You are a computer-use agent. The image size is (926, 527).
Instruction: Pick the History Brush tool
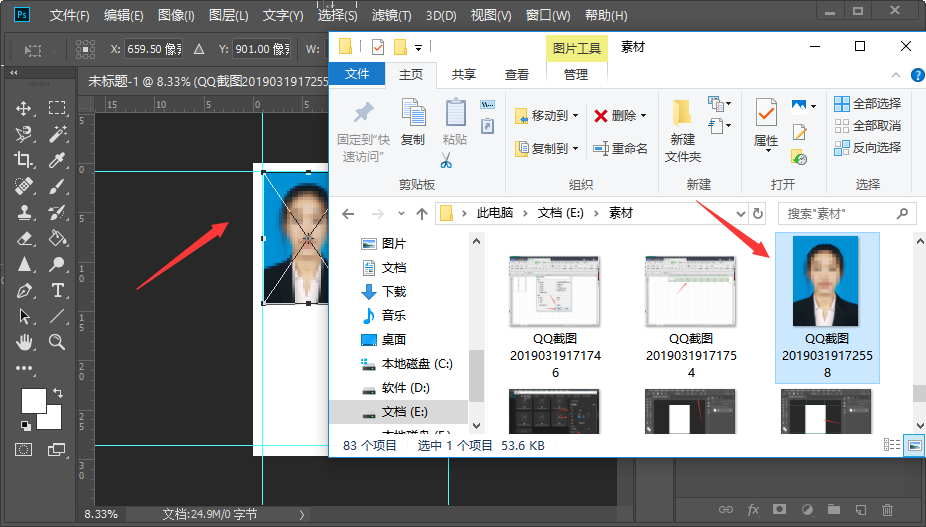coord(57,212)
